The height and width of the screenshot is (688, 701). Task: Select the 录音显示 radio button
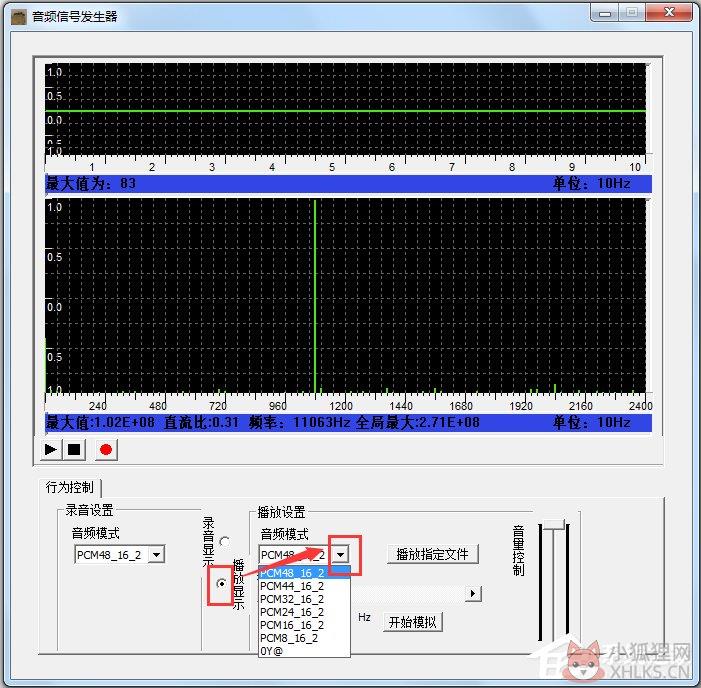click(x=225, y=542)
